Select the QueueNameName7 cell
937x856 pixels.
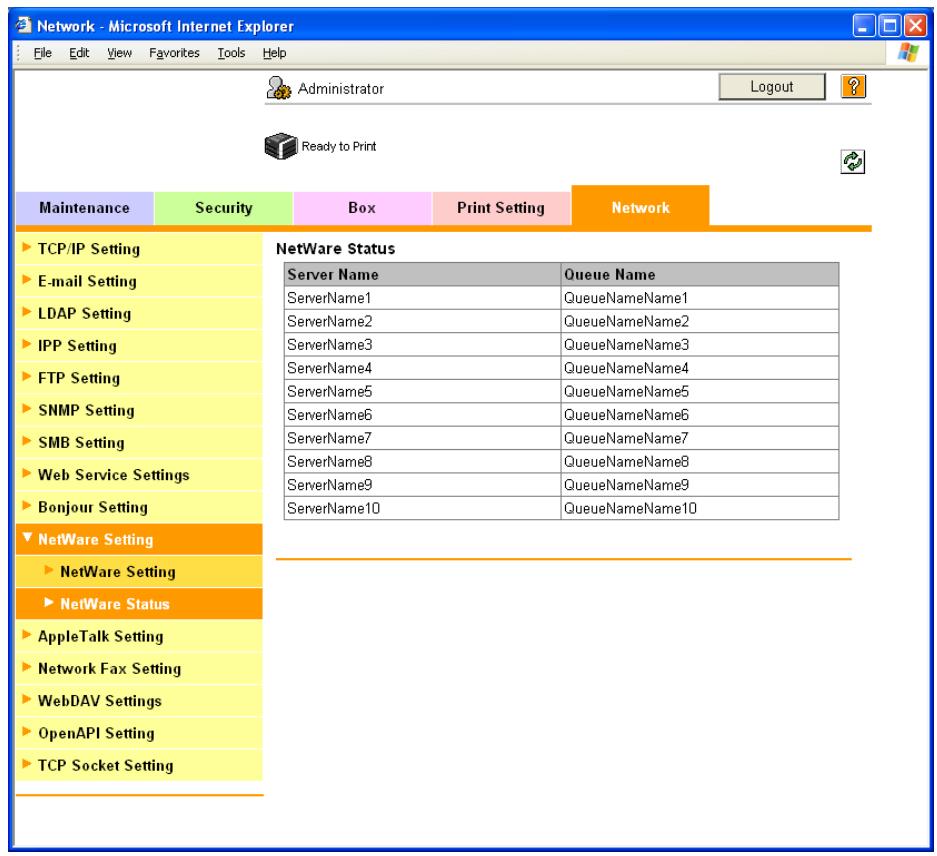pyautogui.click(x=700, y=438)
